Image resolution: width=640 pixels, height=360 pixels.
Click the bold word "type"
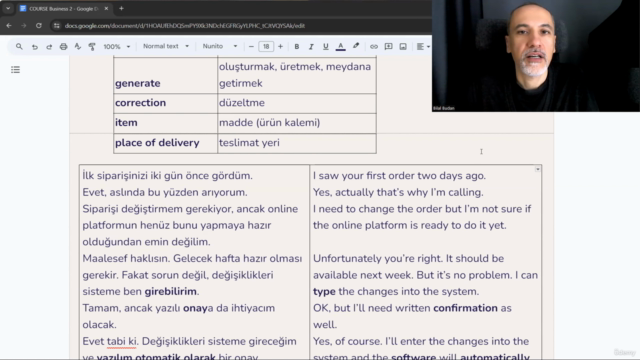(x=324, y=292)
